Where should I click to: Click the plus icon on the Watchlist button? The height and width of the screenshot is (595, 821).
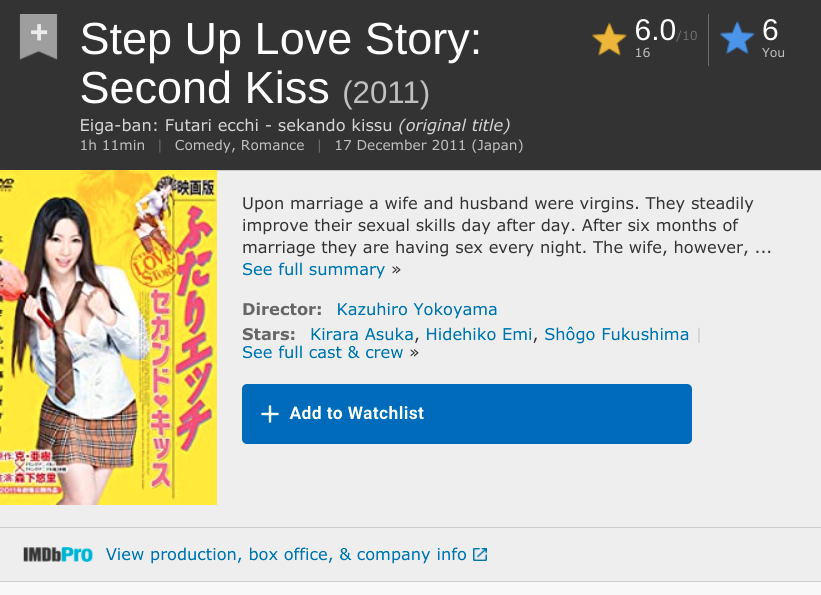(269, 414)
